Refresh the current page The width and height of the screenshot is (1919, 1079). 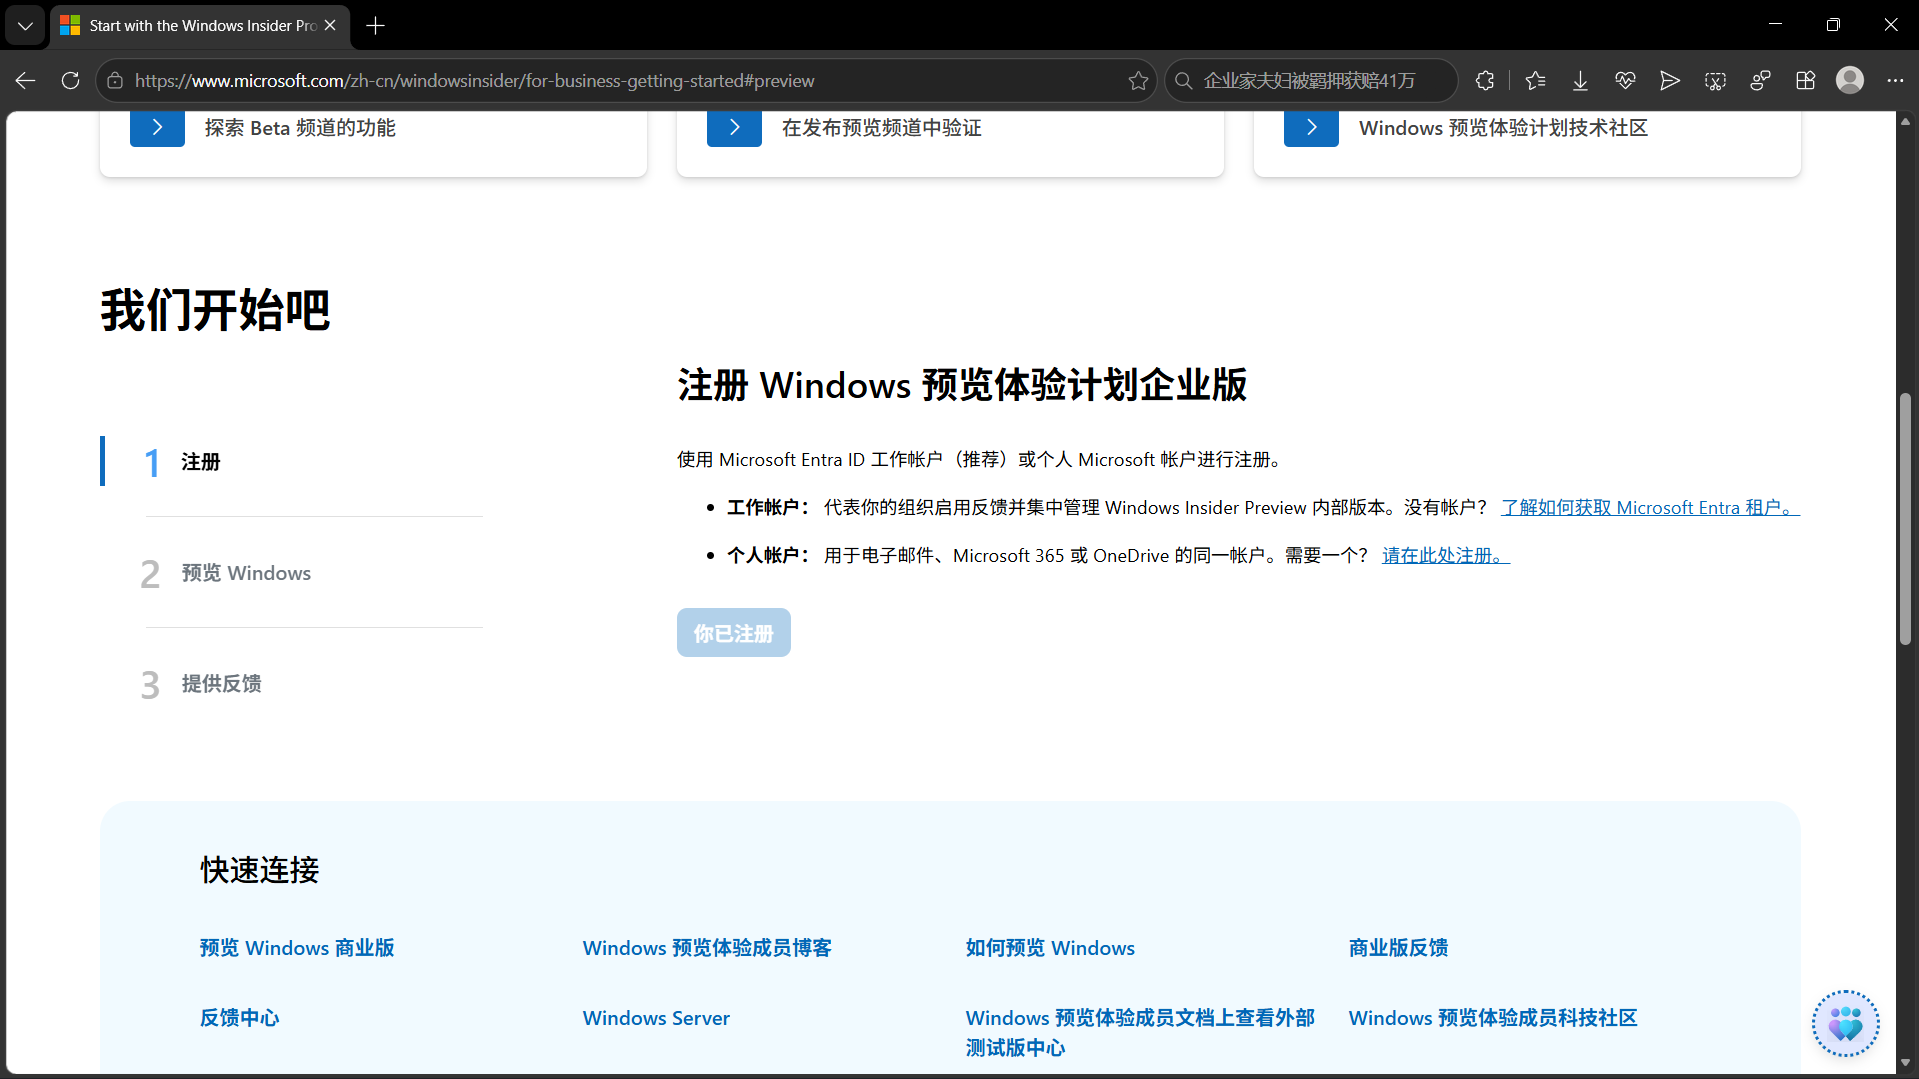click(x=70, y=81)
